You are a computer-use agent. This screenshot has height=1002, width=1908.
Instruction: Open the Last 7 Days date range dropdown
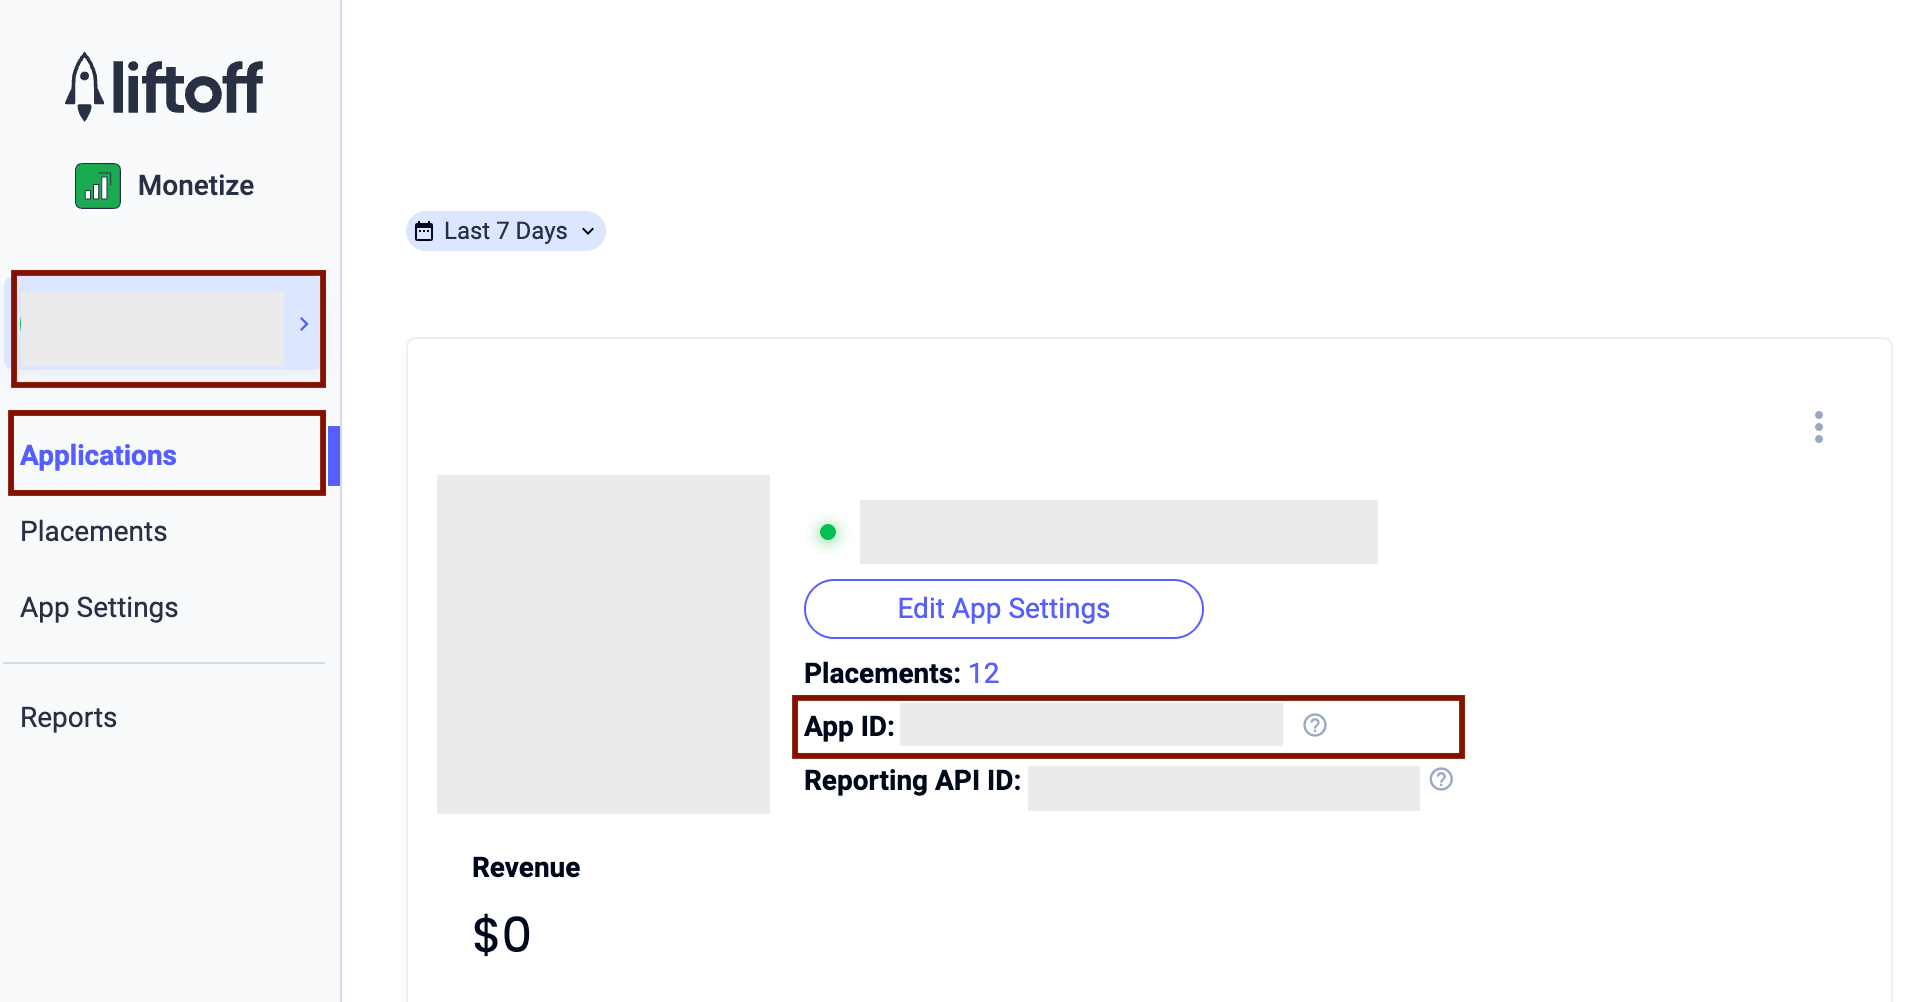click(x=505, y=231)
